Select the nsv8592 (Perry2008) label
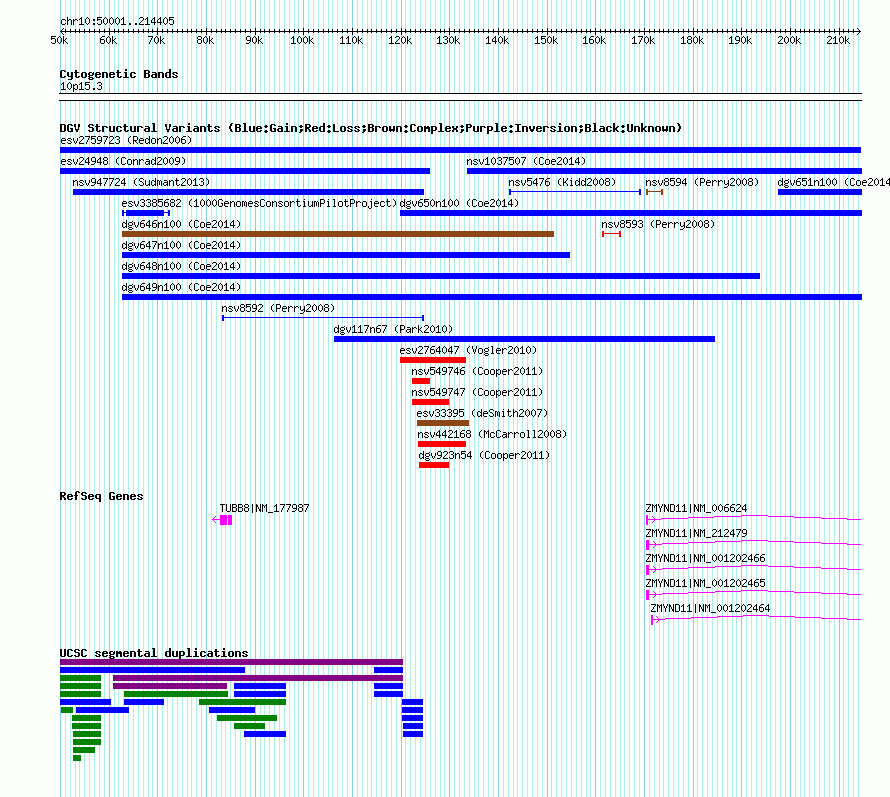890x797 pixels. coord(278,308)
